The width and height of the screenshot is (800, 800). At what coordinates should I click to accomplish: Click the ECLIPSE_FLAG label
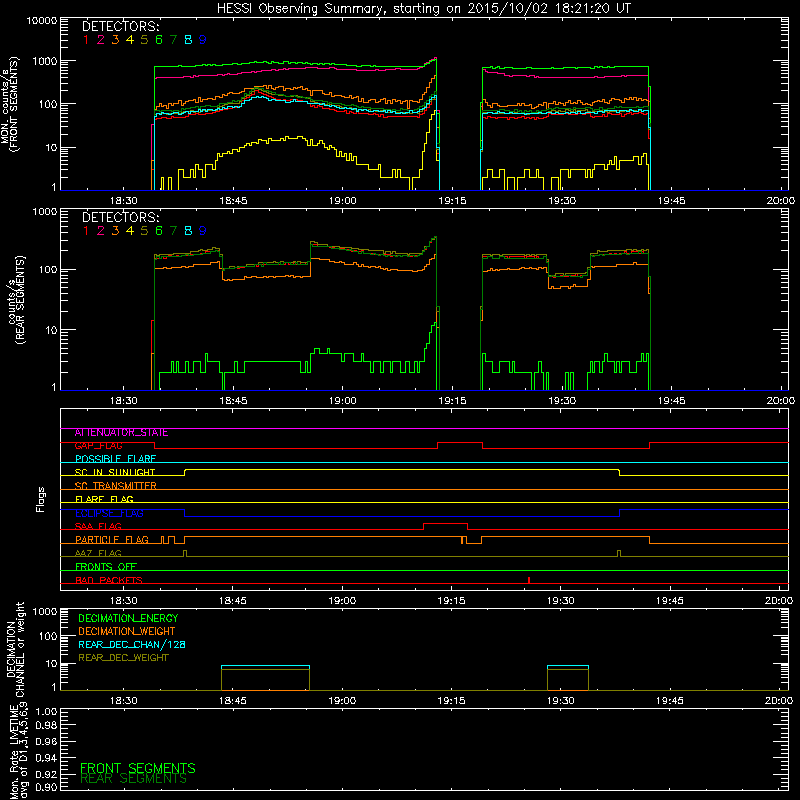click(x=109, y=513)
